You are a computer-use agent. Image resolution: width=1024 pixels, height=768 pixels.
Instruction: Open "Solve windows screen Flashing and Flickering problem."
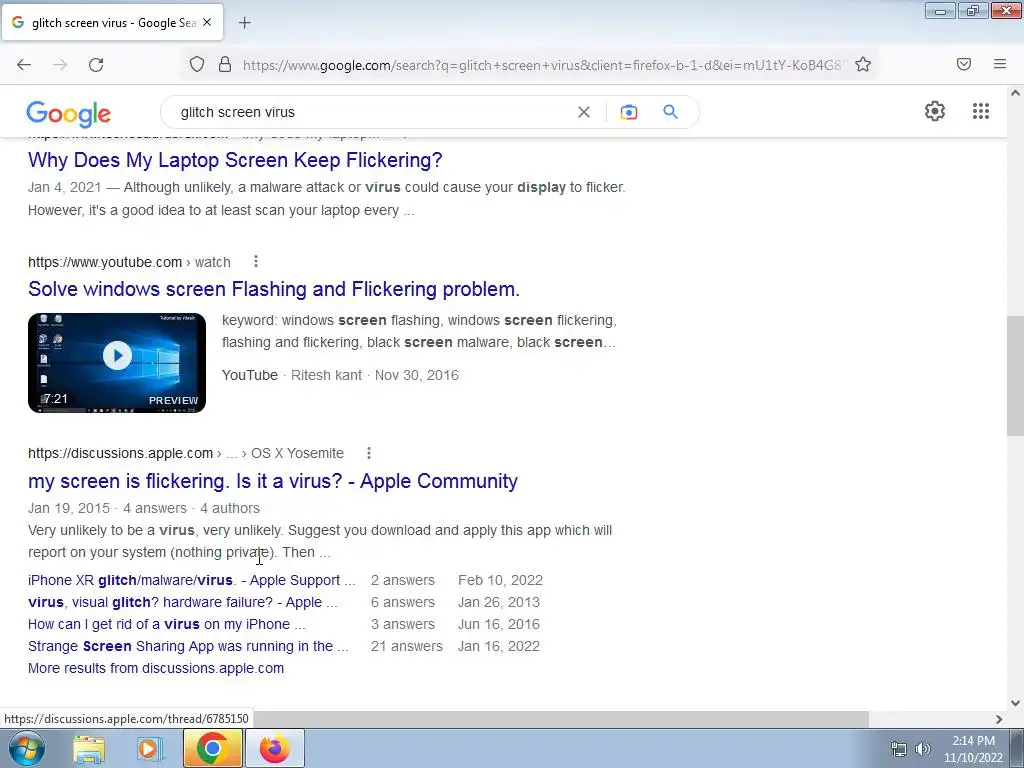pyautogui.click(x=274, y=289)
